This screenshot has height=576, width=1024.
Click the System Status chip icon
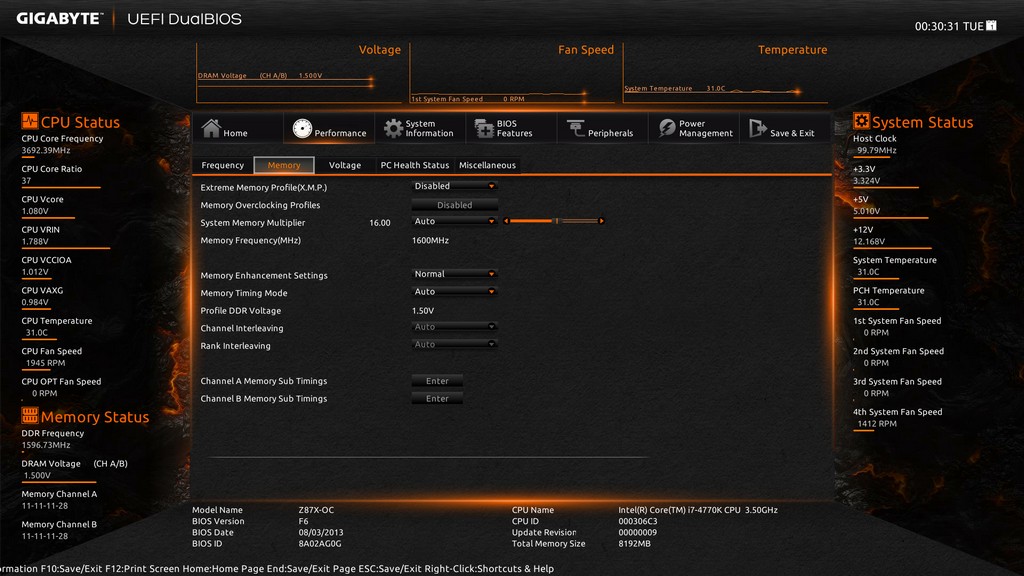click(x=861, y=121)
